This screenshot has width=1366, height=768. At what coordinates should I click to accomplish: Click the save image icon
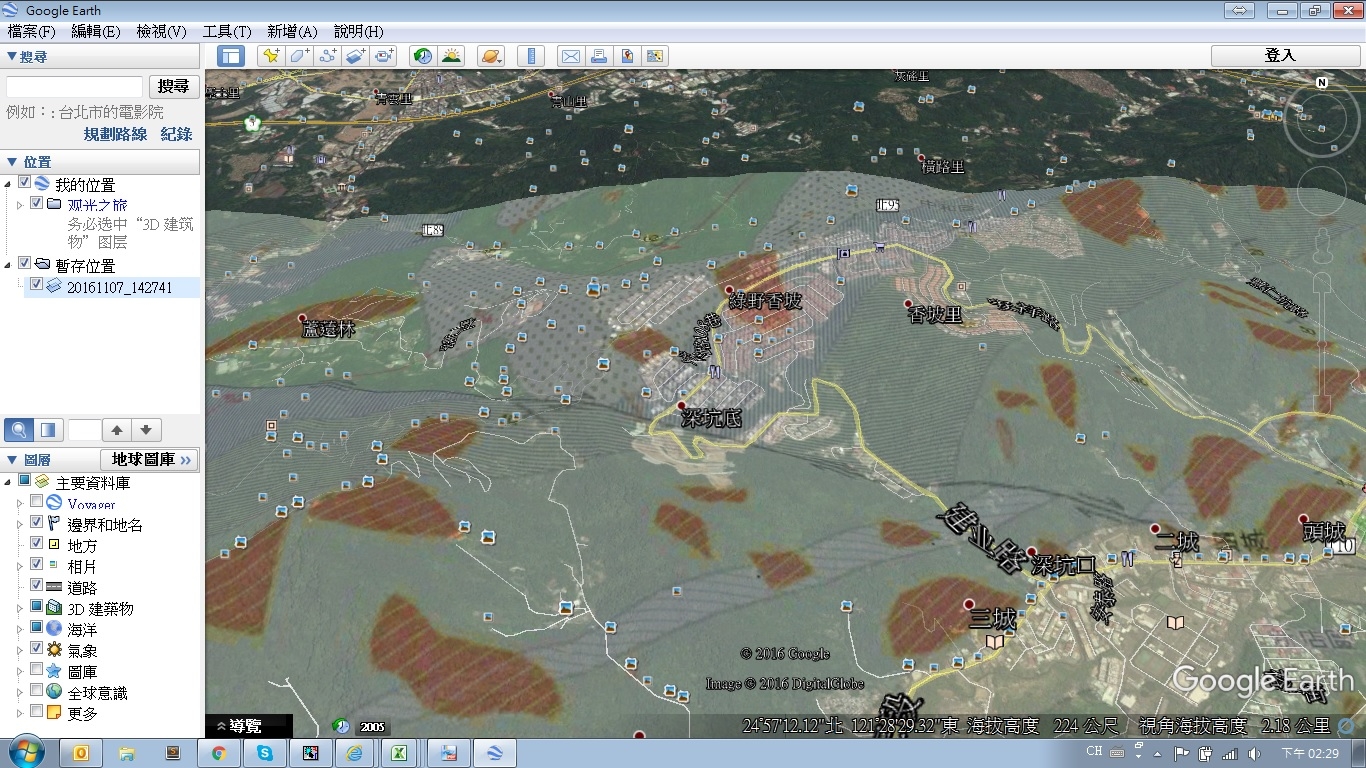(x=627, y=56)
